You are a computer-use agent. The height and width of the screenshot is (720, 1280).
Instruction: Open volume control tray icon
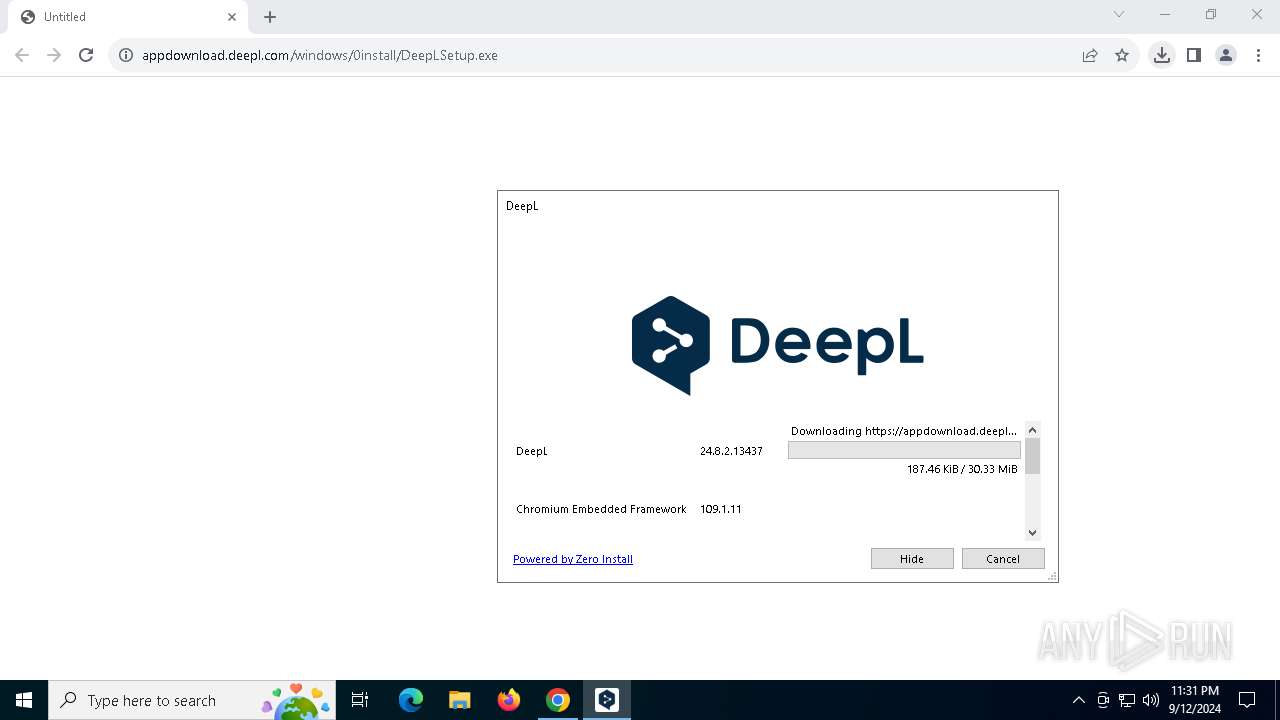pyautogui.click(x=1151, y=700)
